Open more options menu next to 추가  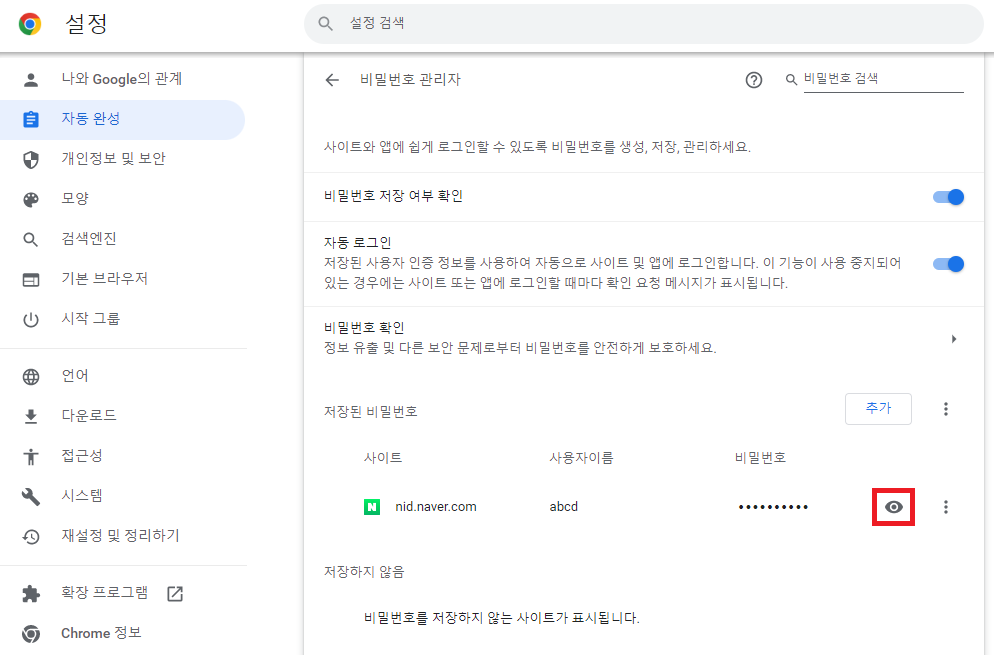pyautogui.click(x=946, y=409)
